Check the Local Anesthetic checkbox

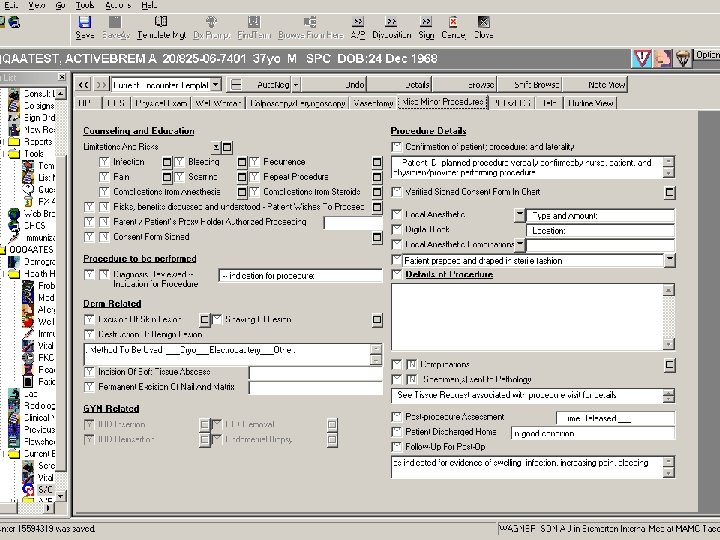click(x=396, y=214)
